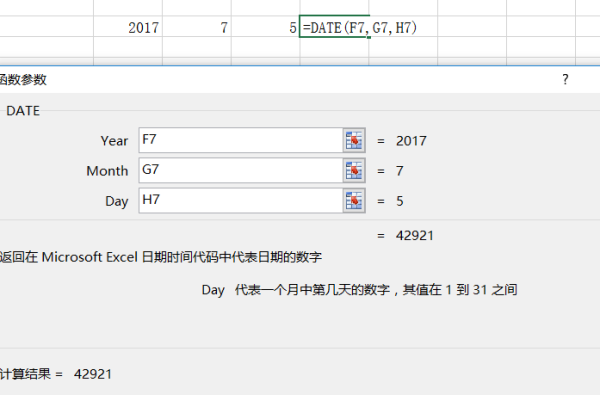The height and width of the screenshot is (395, 600).
Task: Click the DATE function name heading
Action: pyautogui.click(x=23, y=111)
